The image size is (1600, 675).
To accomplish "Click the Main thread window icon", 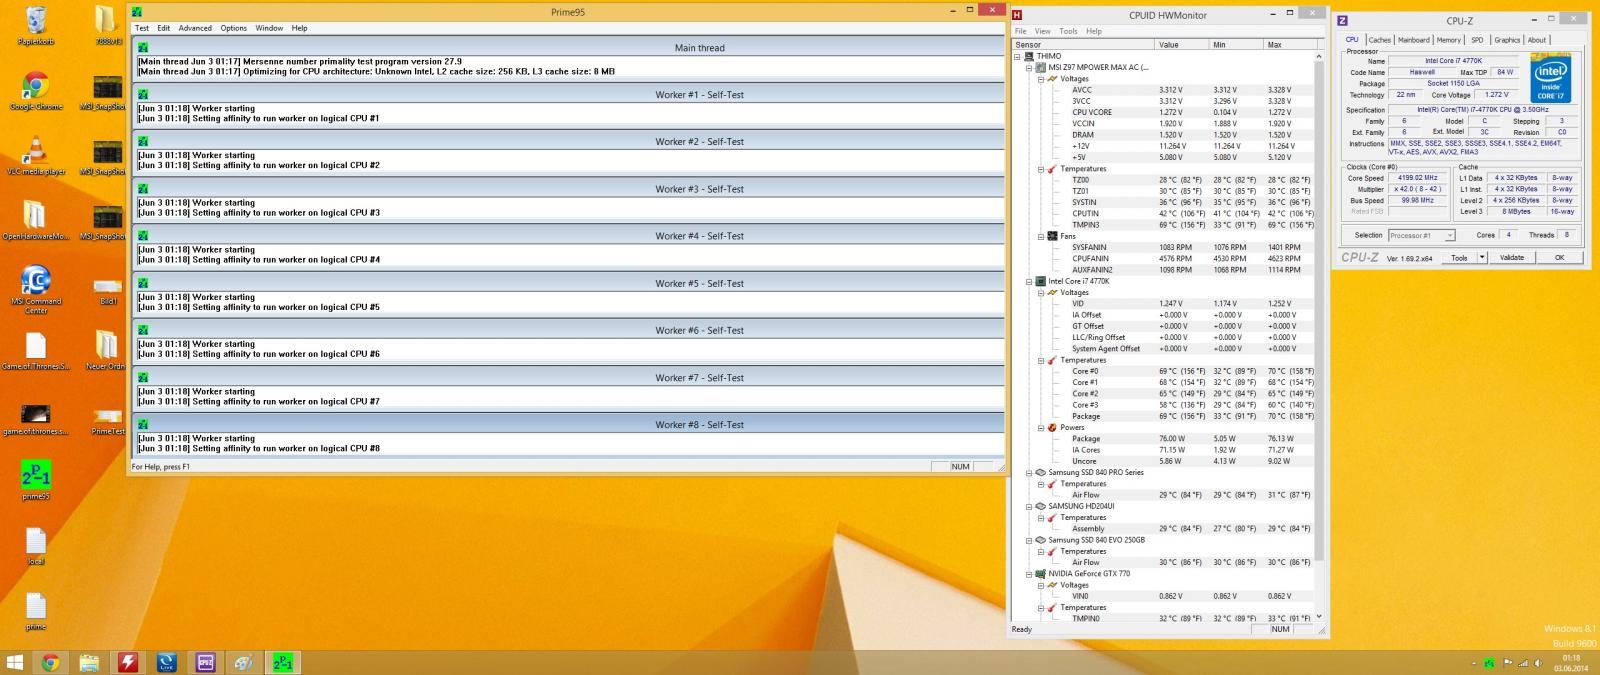I will click(x=143, y=47).
